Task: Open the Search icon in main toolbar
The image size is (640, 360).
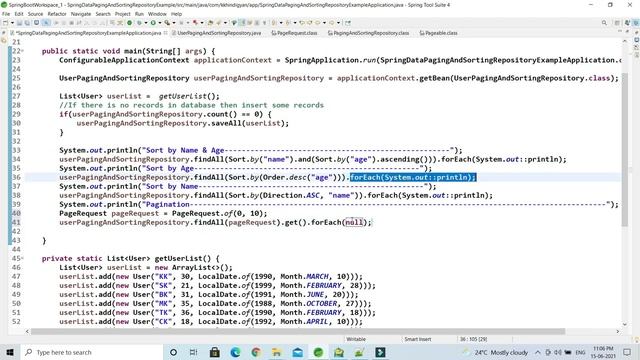Action: click(x=604, y=23)
